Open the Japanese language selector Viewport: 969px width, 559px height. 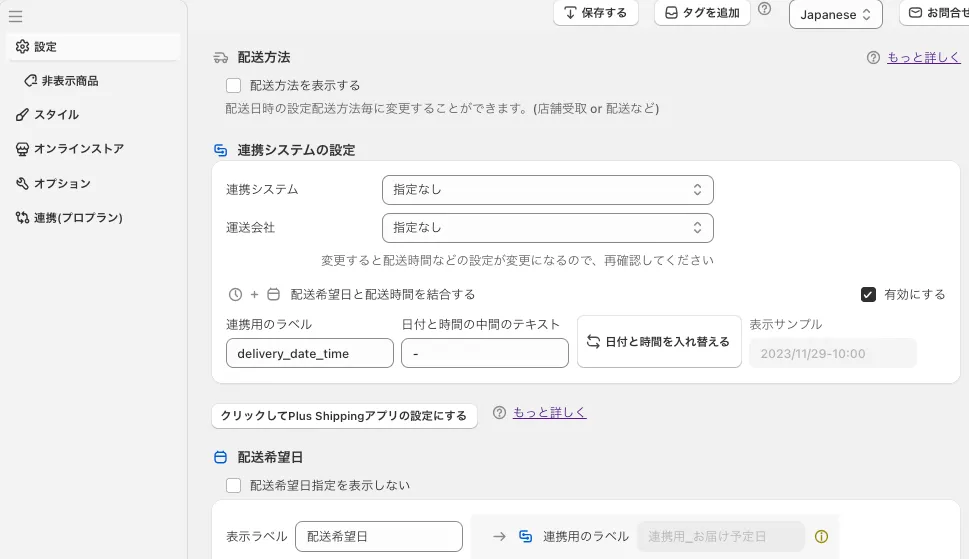pyautogui.click(x=835, y=15)
